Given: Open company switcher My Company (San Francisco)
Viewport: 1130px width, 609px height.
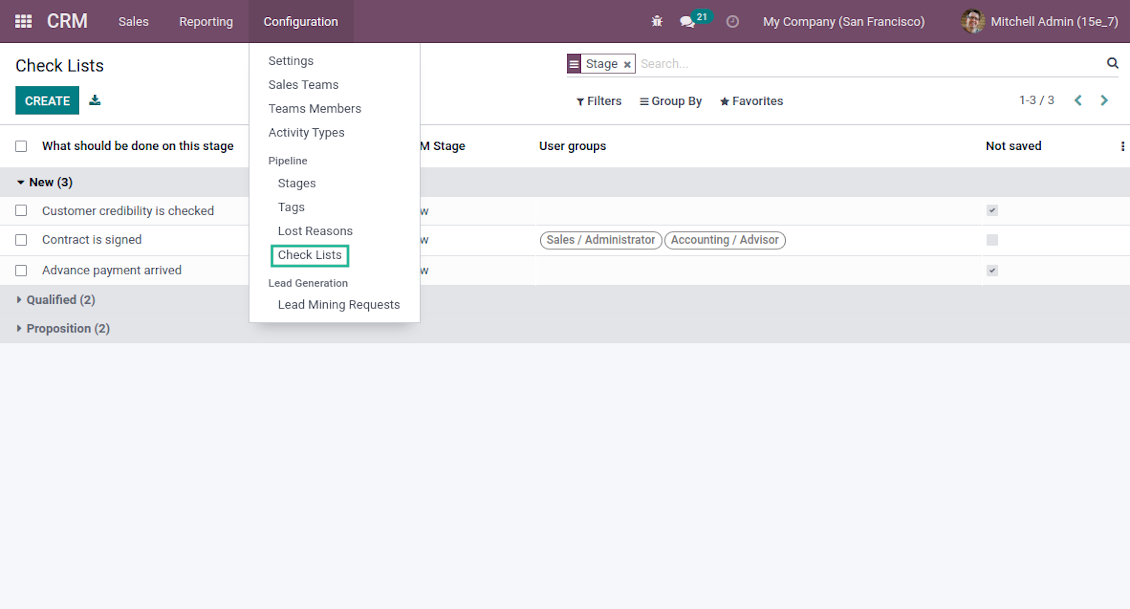Looking at the screenshot, I should pos(843,22).
